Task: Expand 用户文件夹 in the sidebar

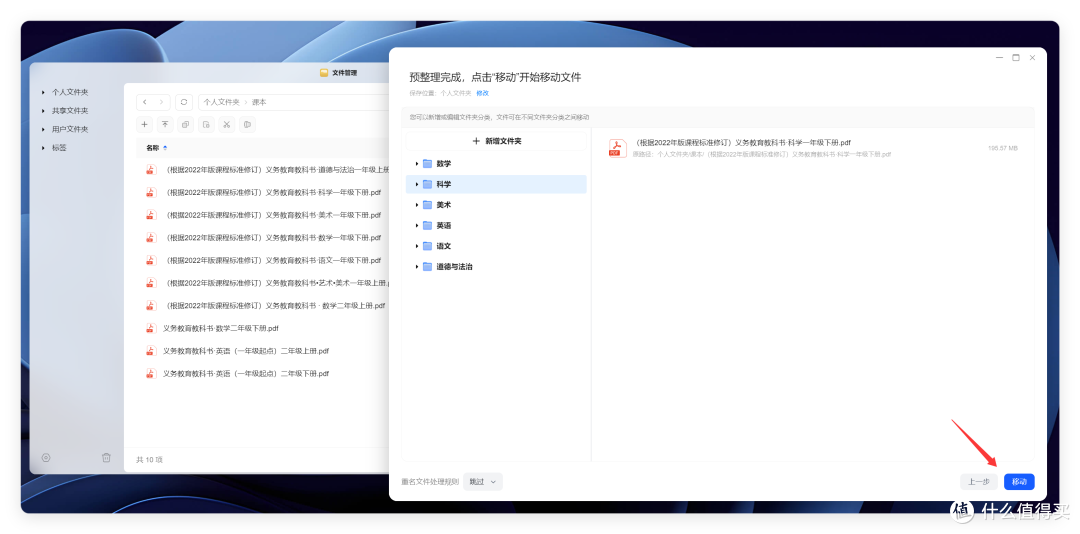Action: point(43,129)
